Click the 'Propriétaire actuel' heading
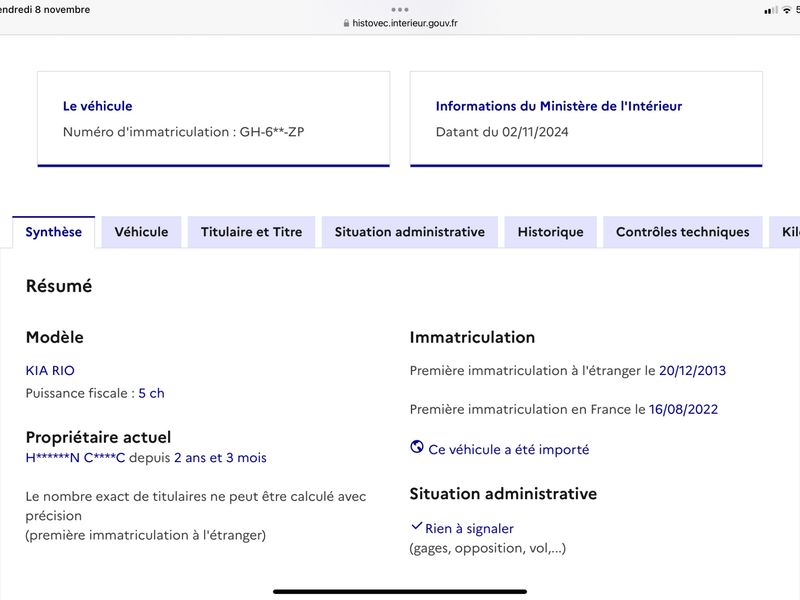The height and width of the screenshot is (600, 800). click(98, 437)
